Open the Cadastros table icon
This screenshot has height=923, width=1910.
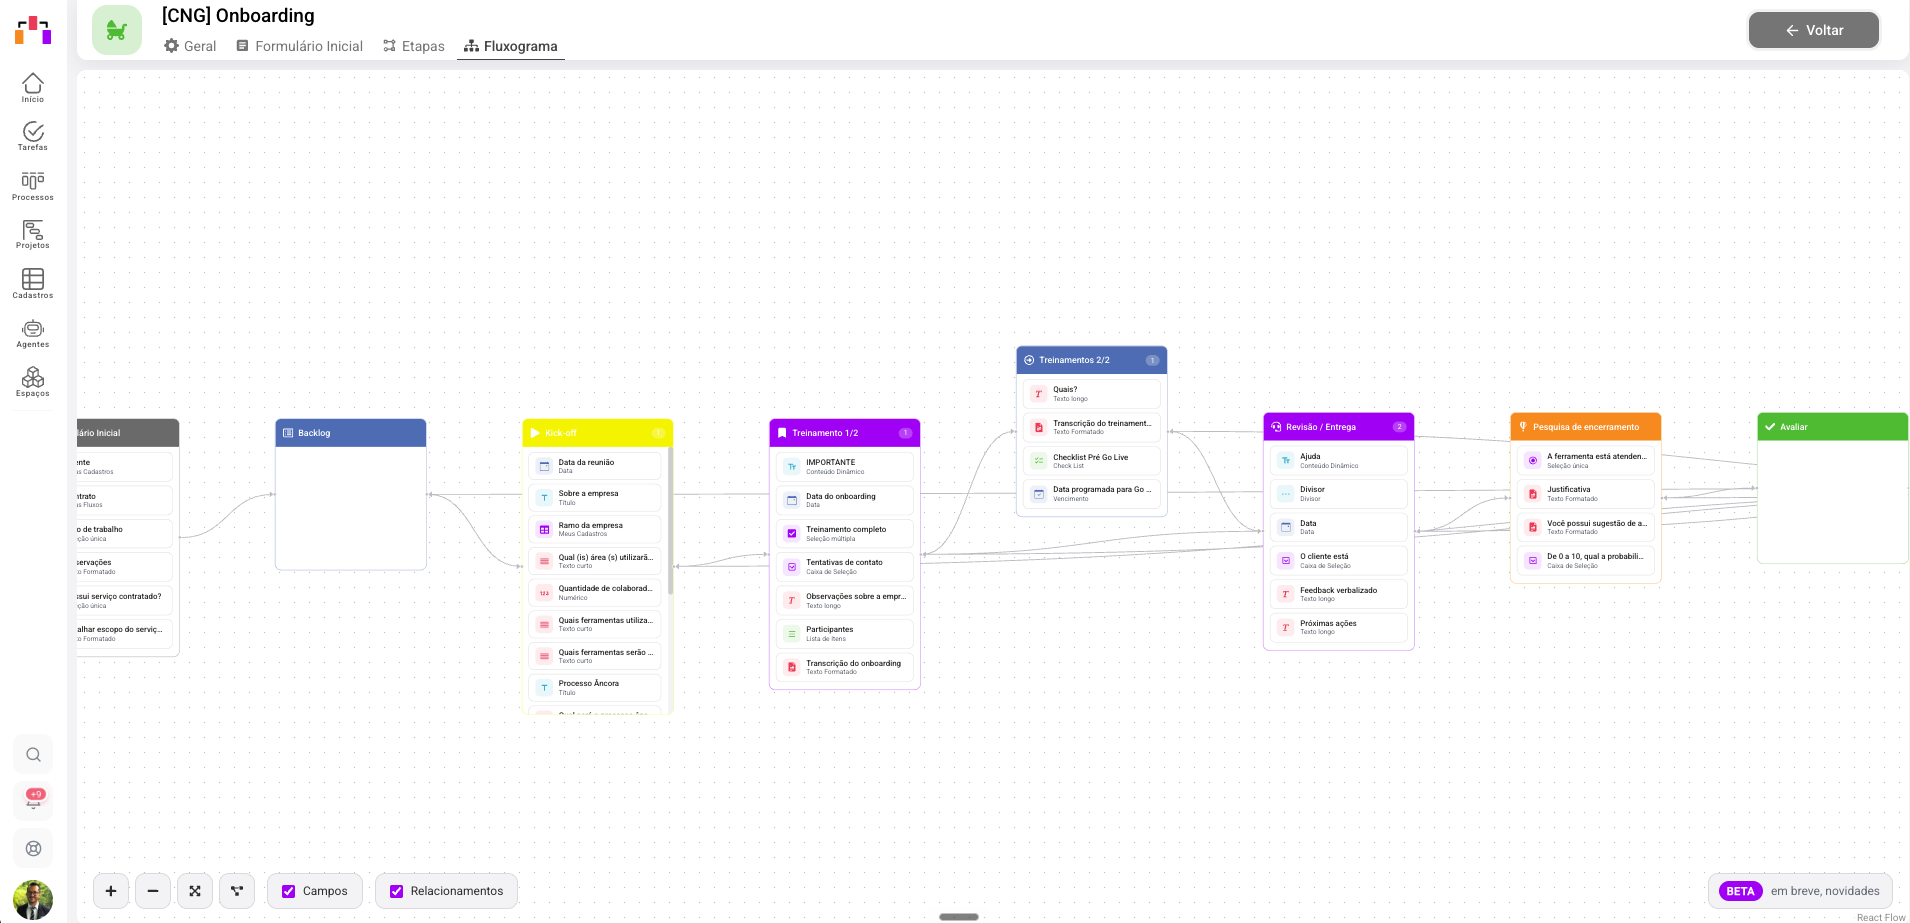point(33,284)
